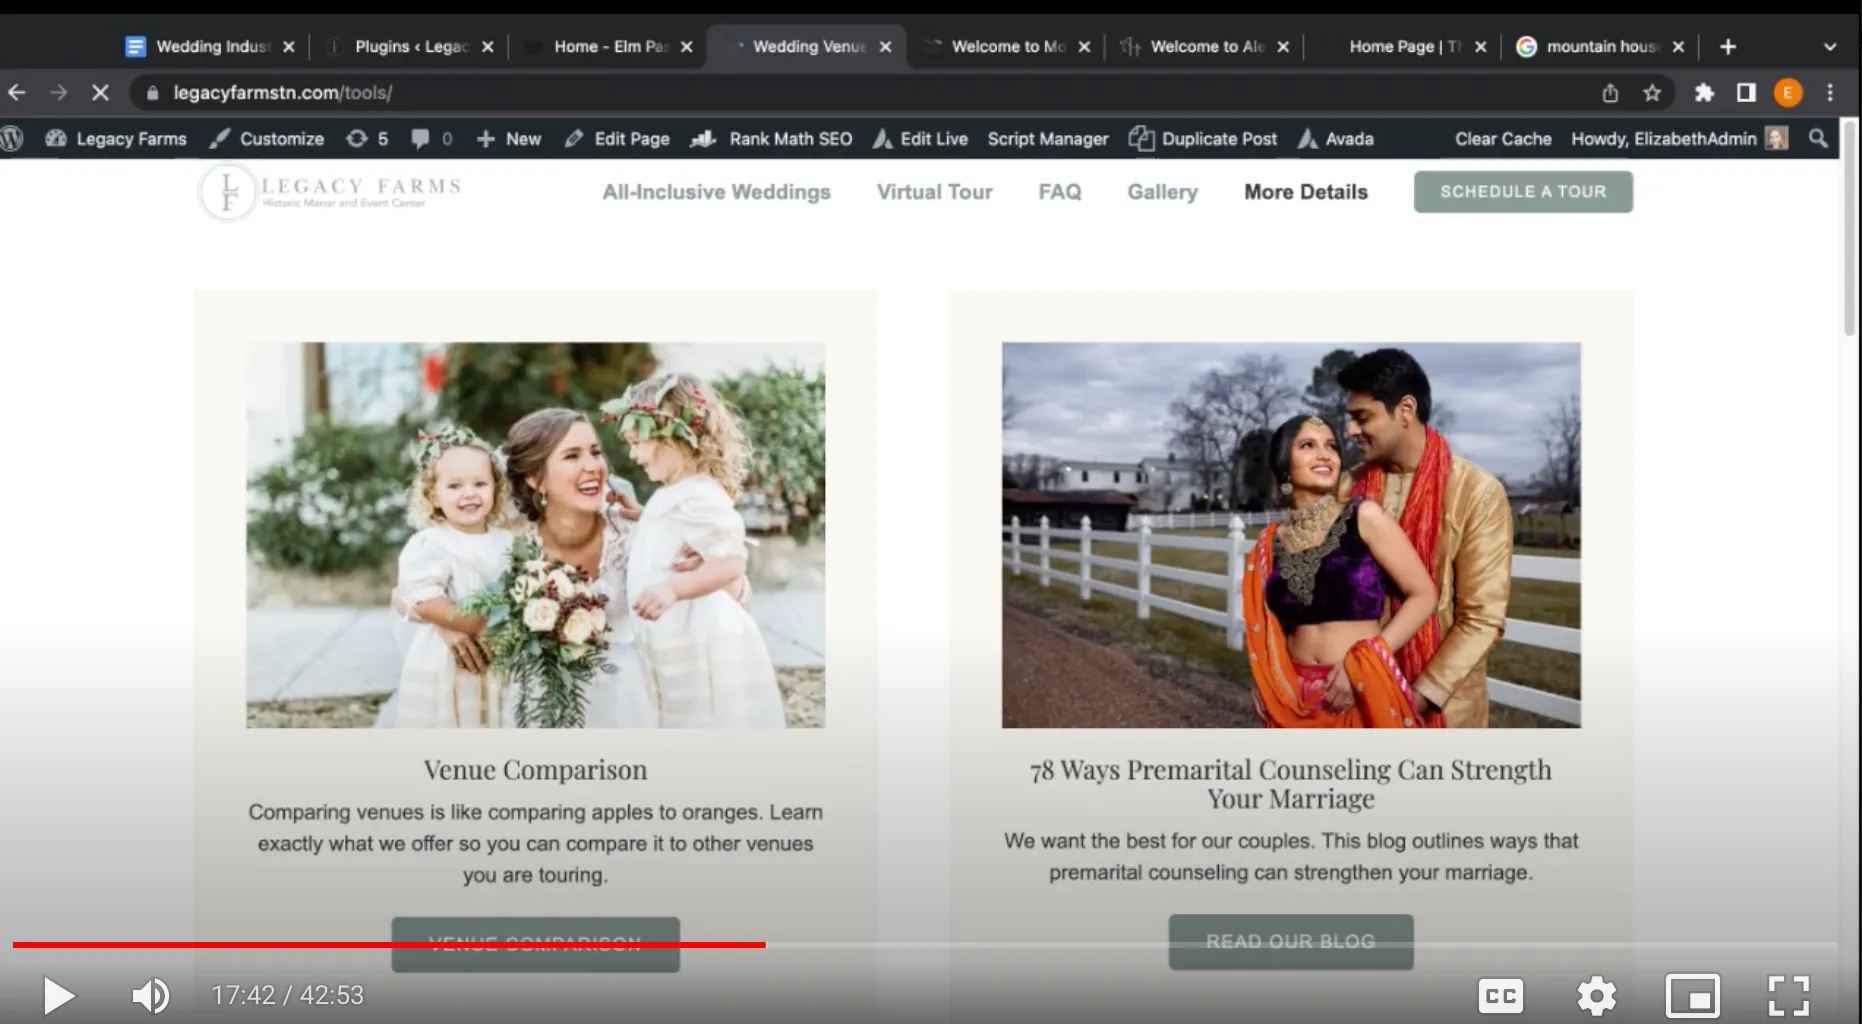Click Edit Page in admin bar
This screenshot has width=1862, height=1024.
[x=617, y=139]
